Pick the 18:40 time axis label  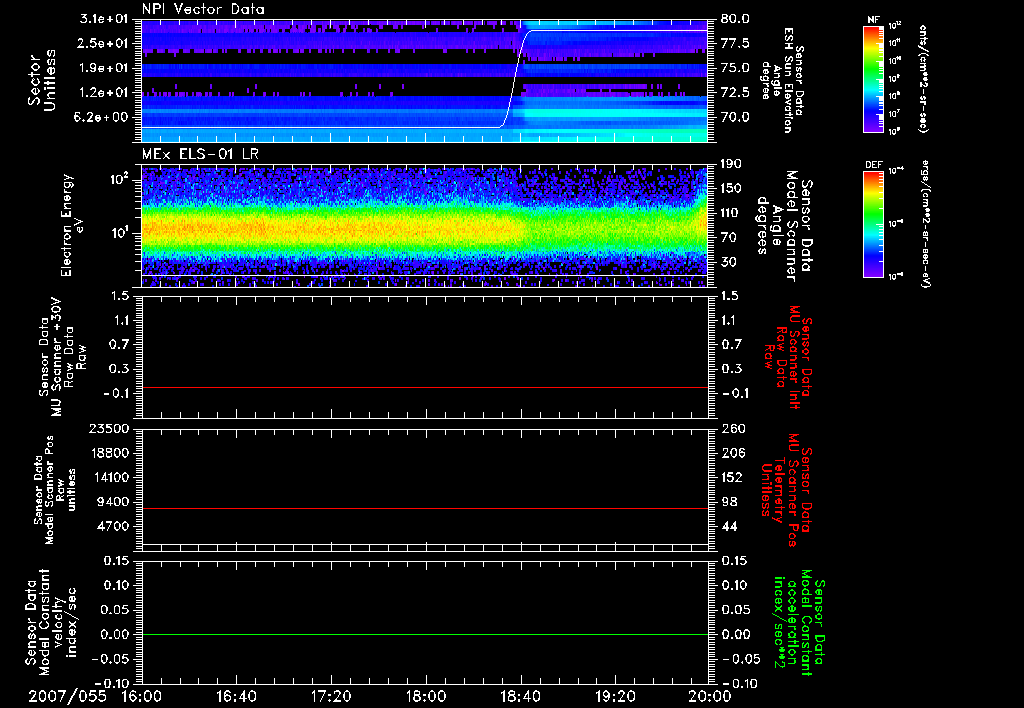click(x=519, y=696)
